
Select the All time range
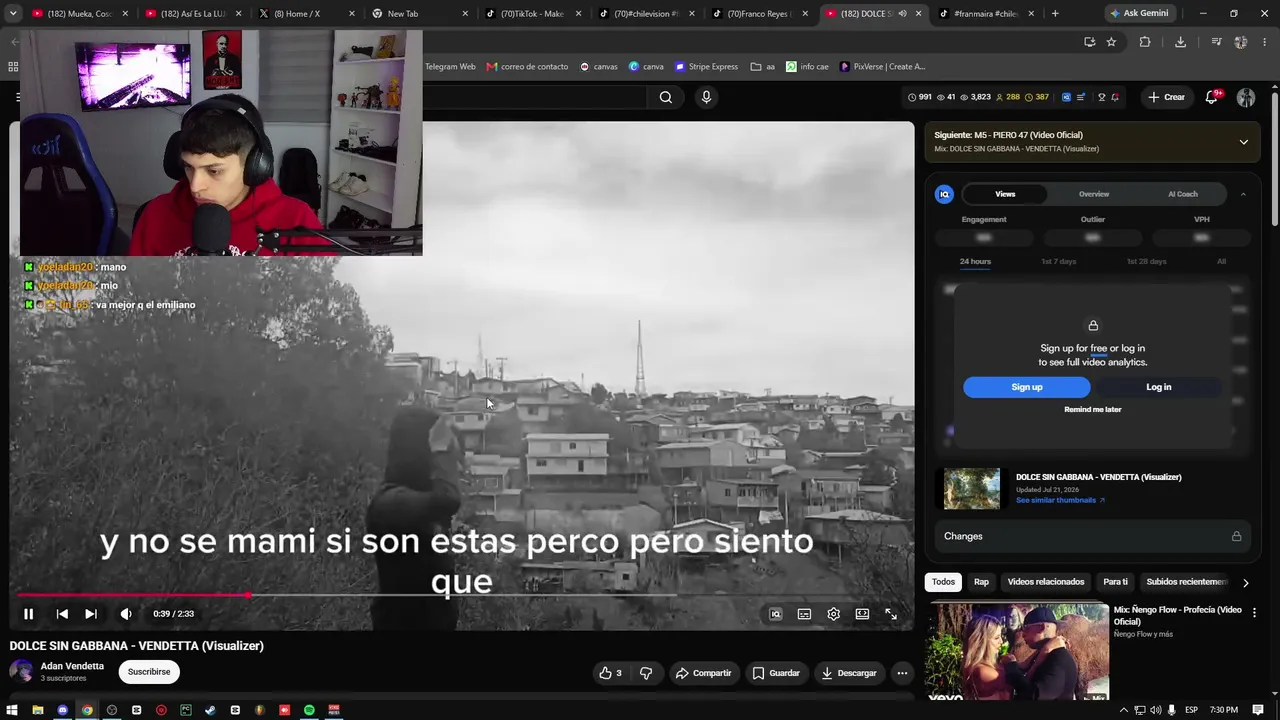click(1221, 262)
